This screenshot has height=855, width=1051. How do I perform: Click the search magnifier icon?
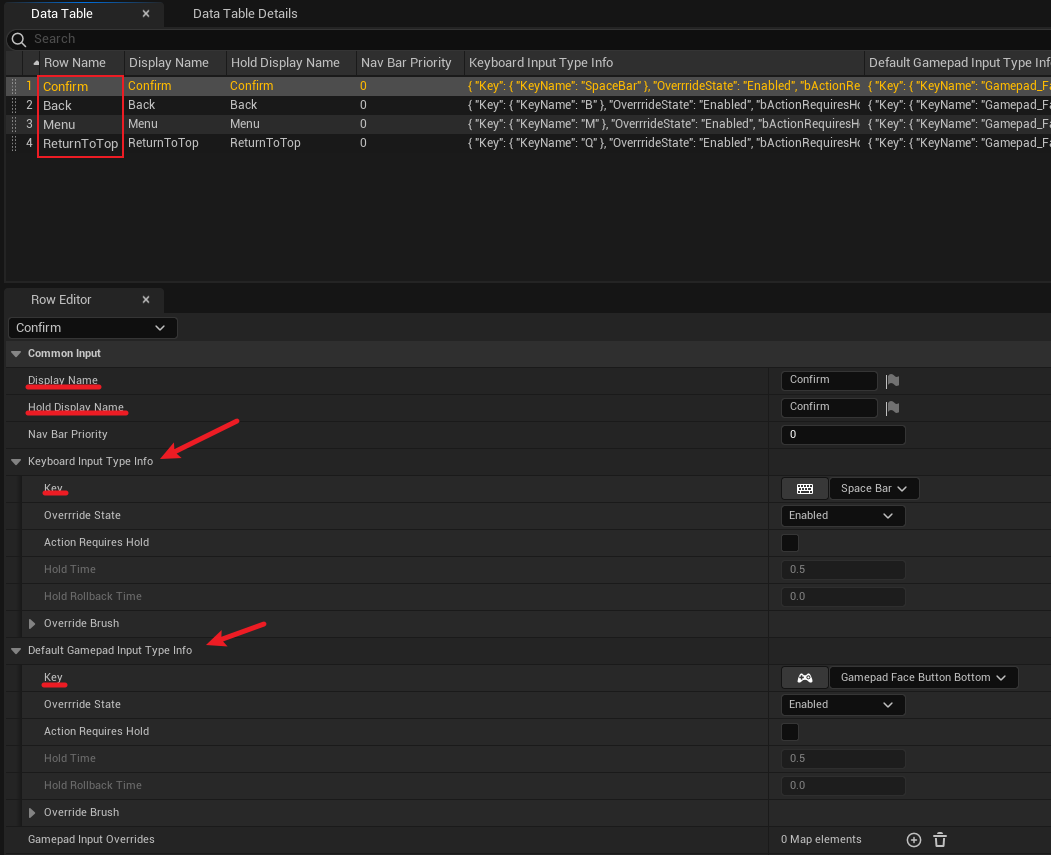[x=19, y=40]
